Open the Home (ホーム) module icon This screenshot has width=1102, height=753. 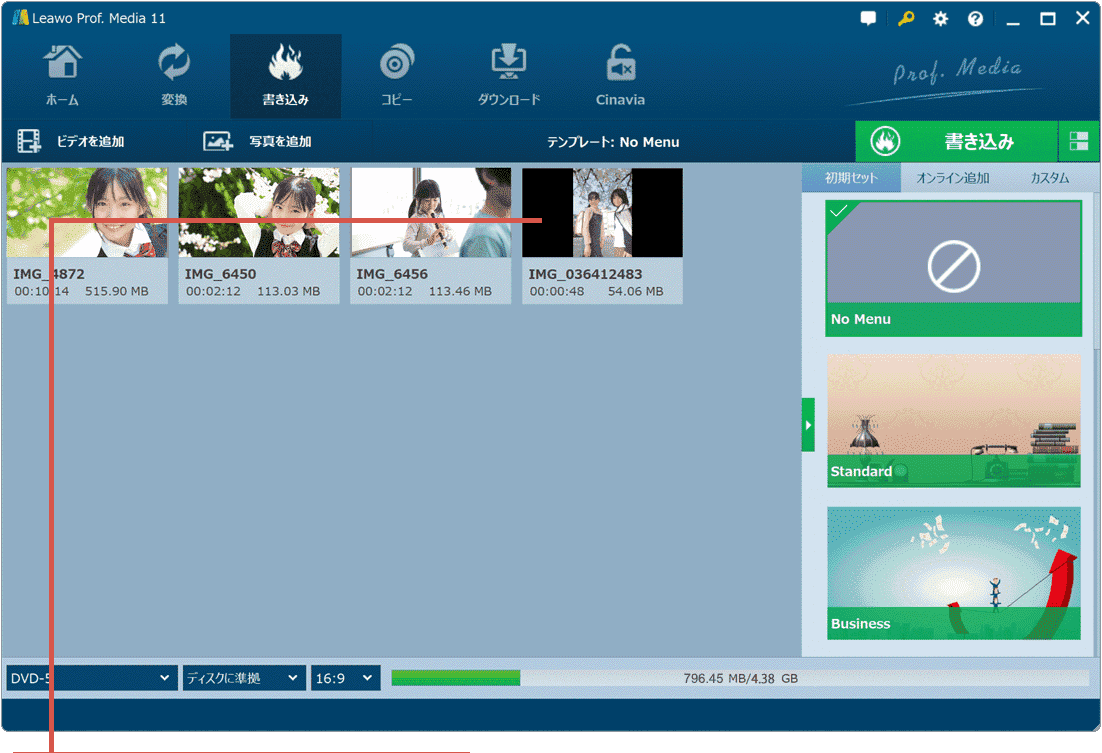pos(62,66)
